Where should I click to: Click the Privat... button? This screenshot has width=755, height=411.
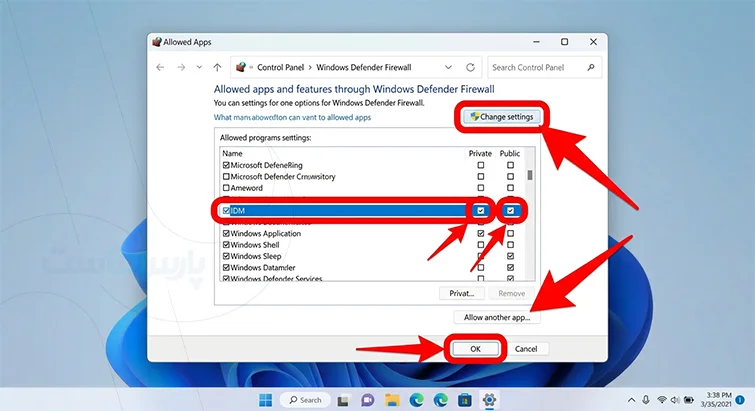(461, 293)
